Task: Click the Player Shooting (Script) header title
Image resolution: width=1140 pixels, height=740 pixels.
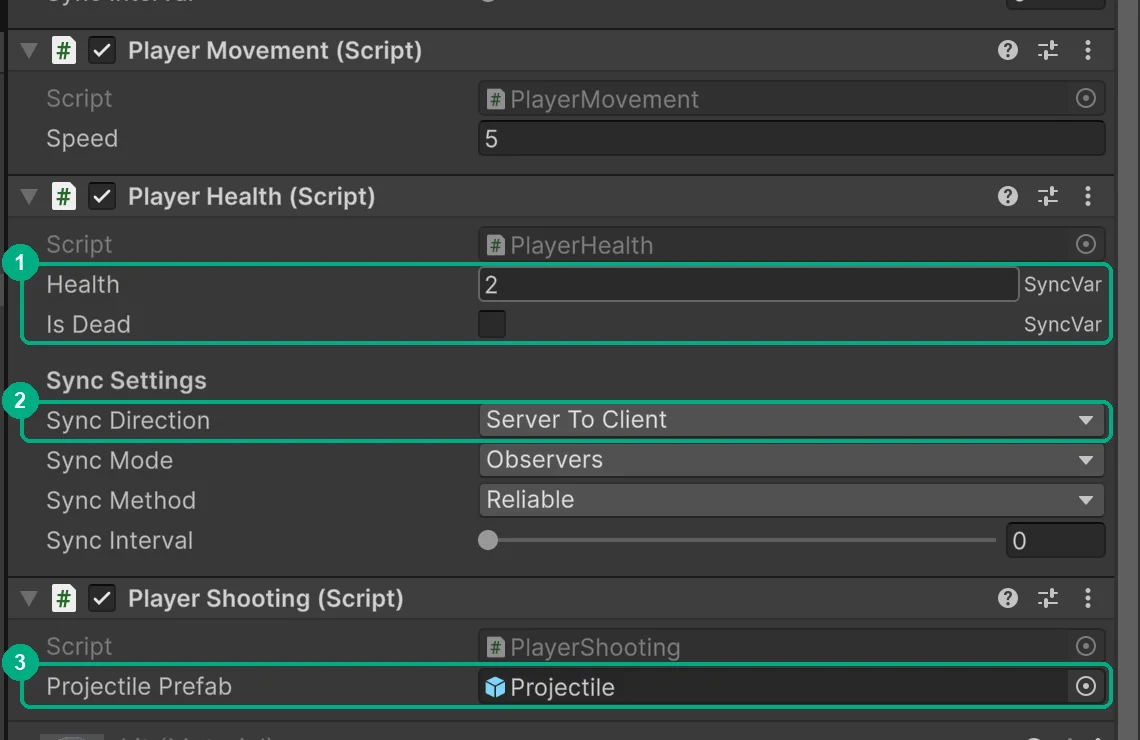Action: click(x=265, y=599)
